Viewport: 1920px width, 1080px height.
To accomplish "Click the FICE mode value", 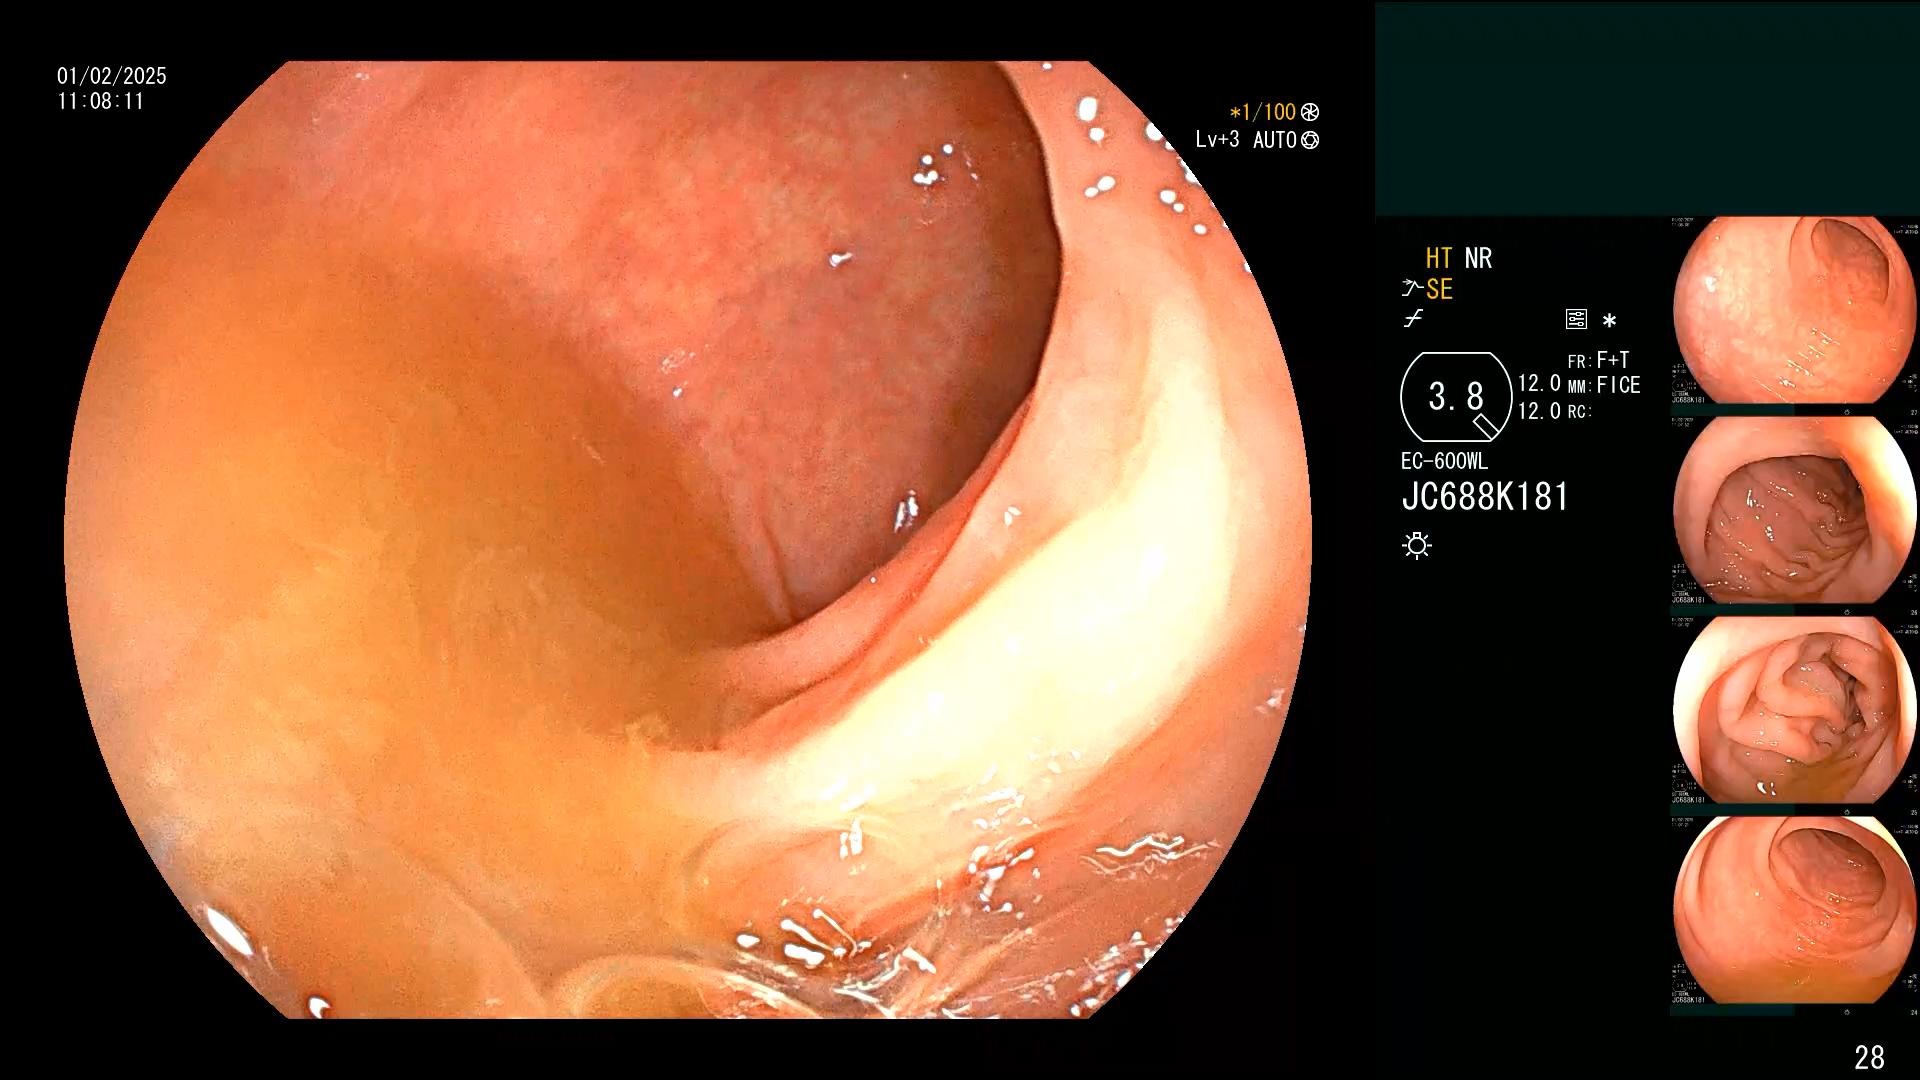I will [1618, 385].
